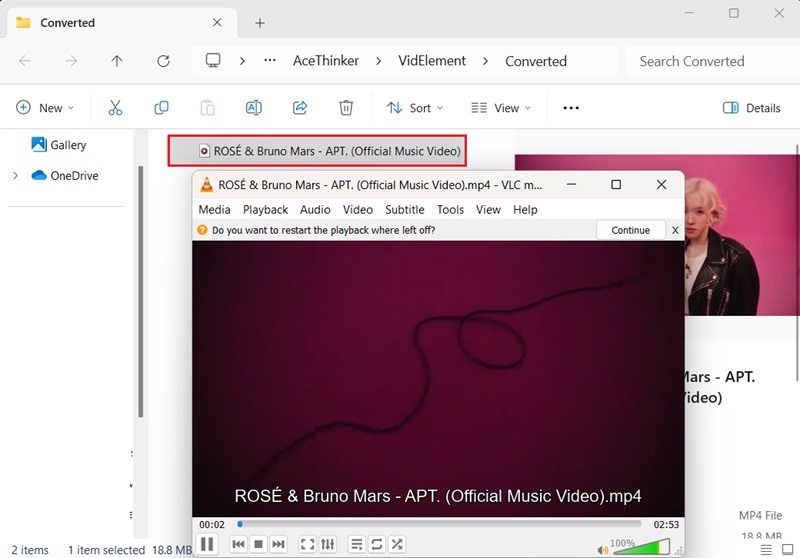This screenshot has height=558, width=800.
Task: Pause playback in VLC
Action: coord(207,544)
